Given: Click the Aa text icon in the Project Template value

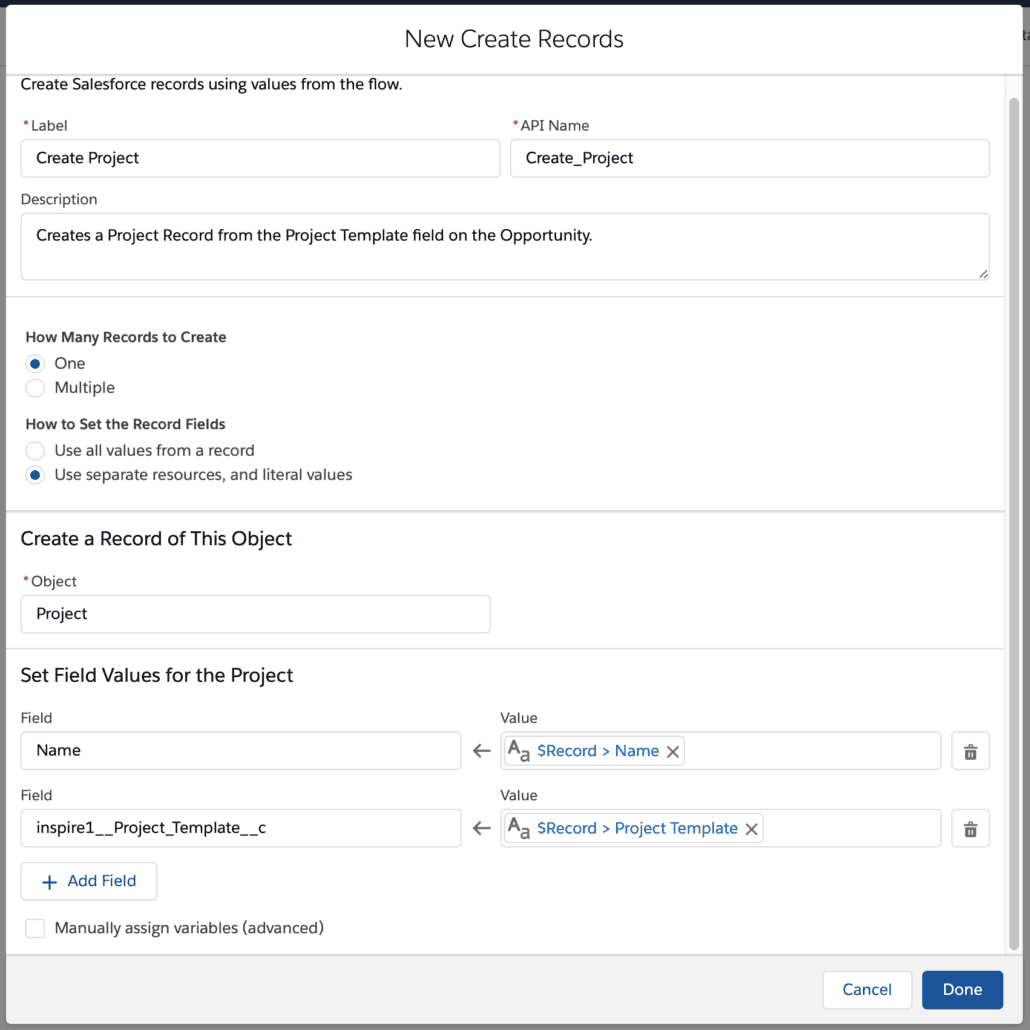Looking at the screenshot, I should click(519, 828).
